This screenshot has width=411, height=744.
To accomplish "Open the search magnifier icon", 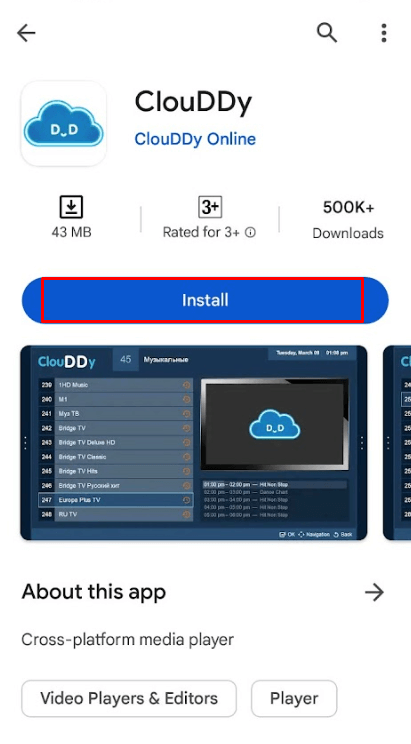I will [327, 33].
